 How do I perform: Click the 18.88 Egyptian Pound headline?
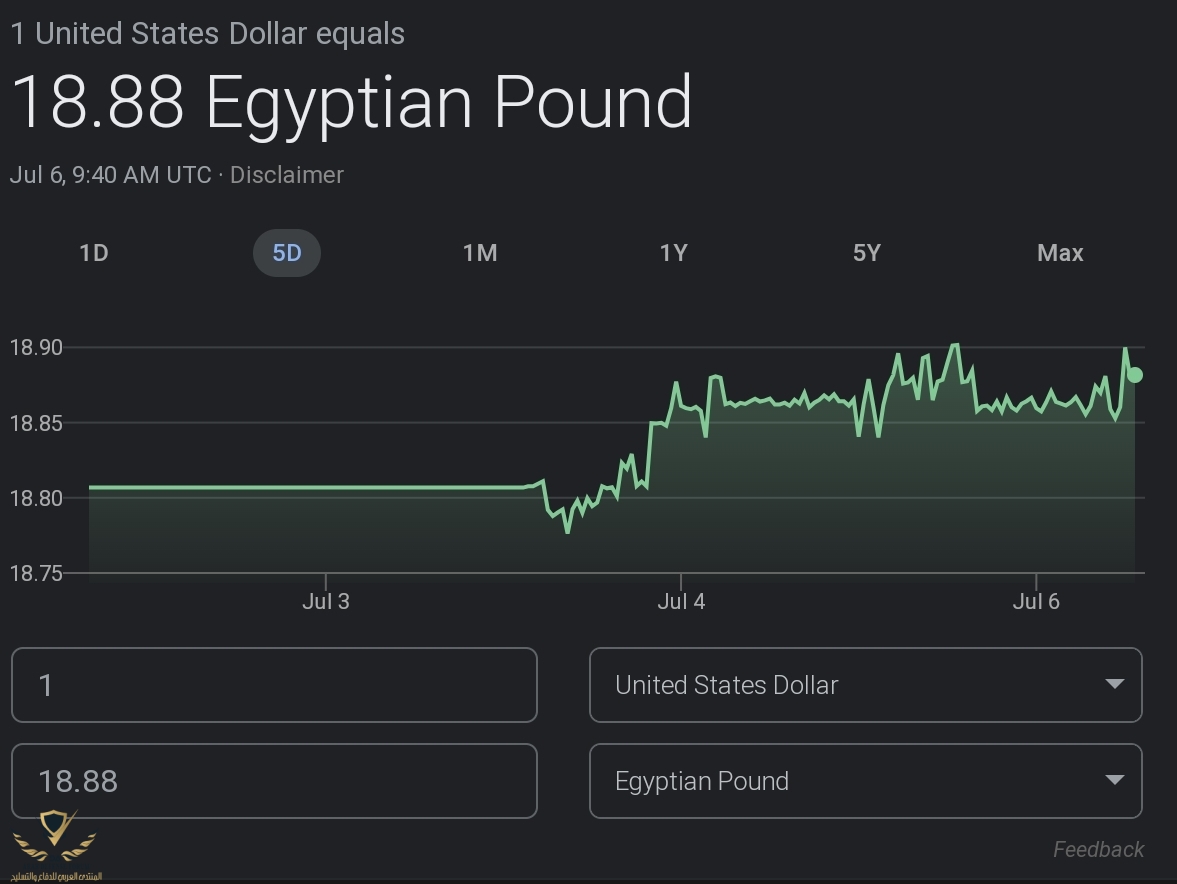351,102
